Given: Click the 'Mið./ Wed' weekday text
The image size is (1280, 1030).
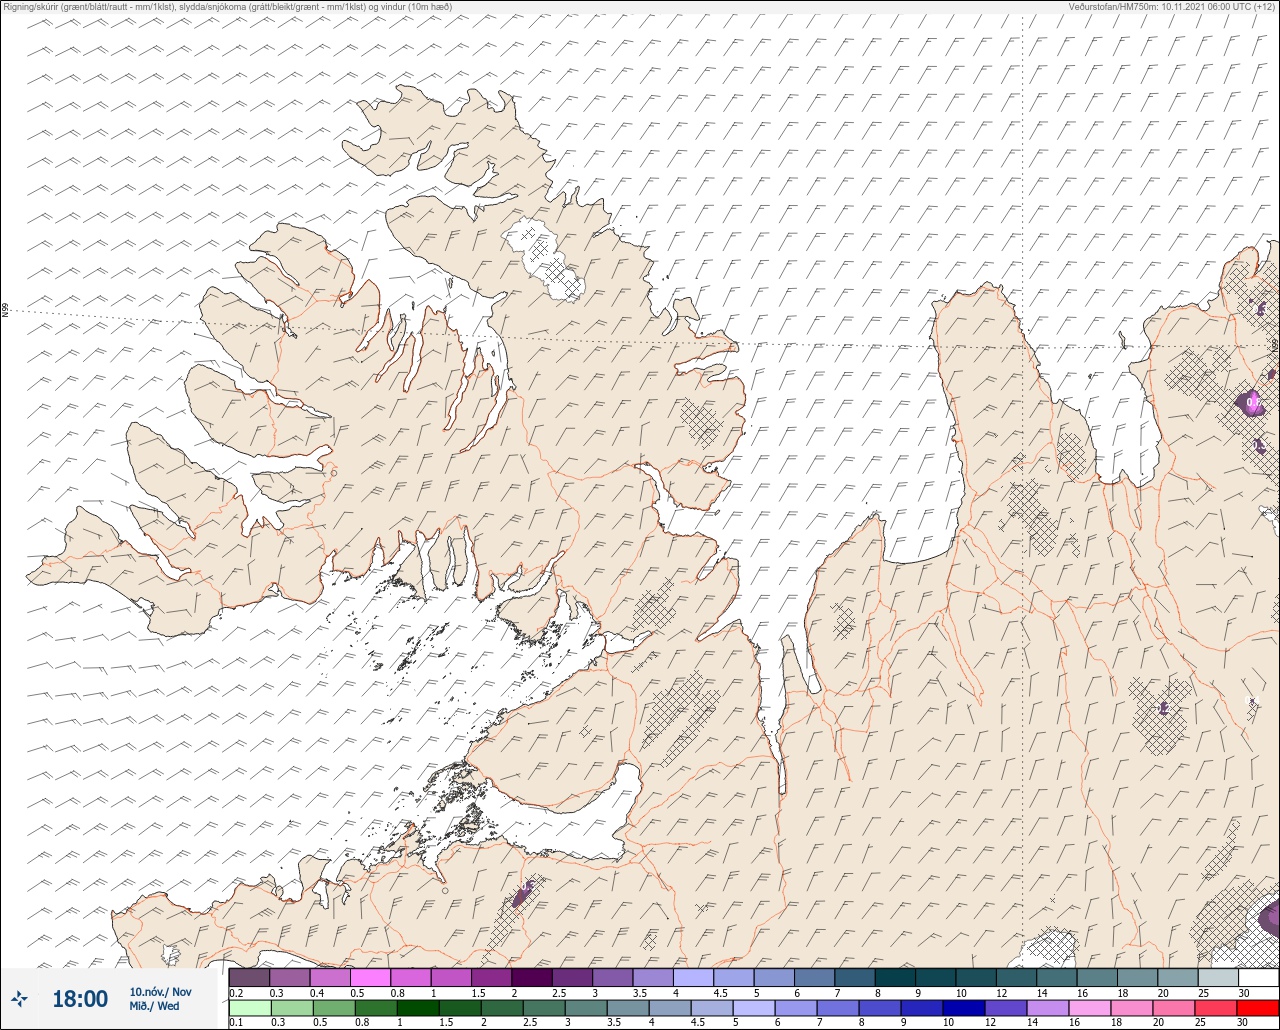Looking at the screenshot, I should coord(154,1006).
